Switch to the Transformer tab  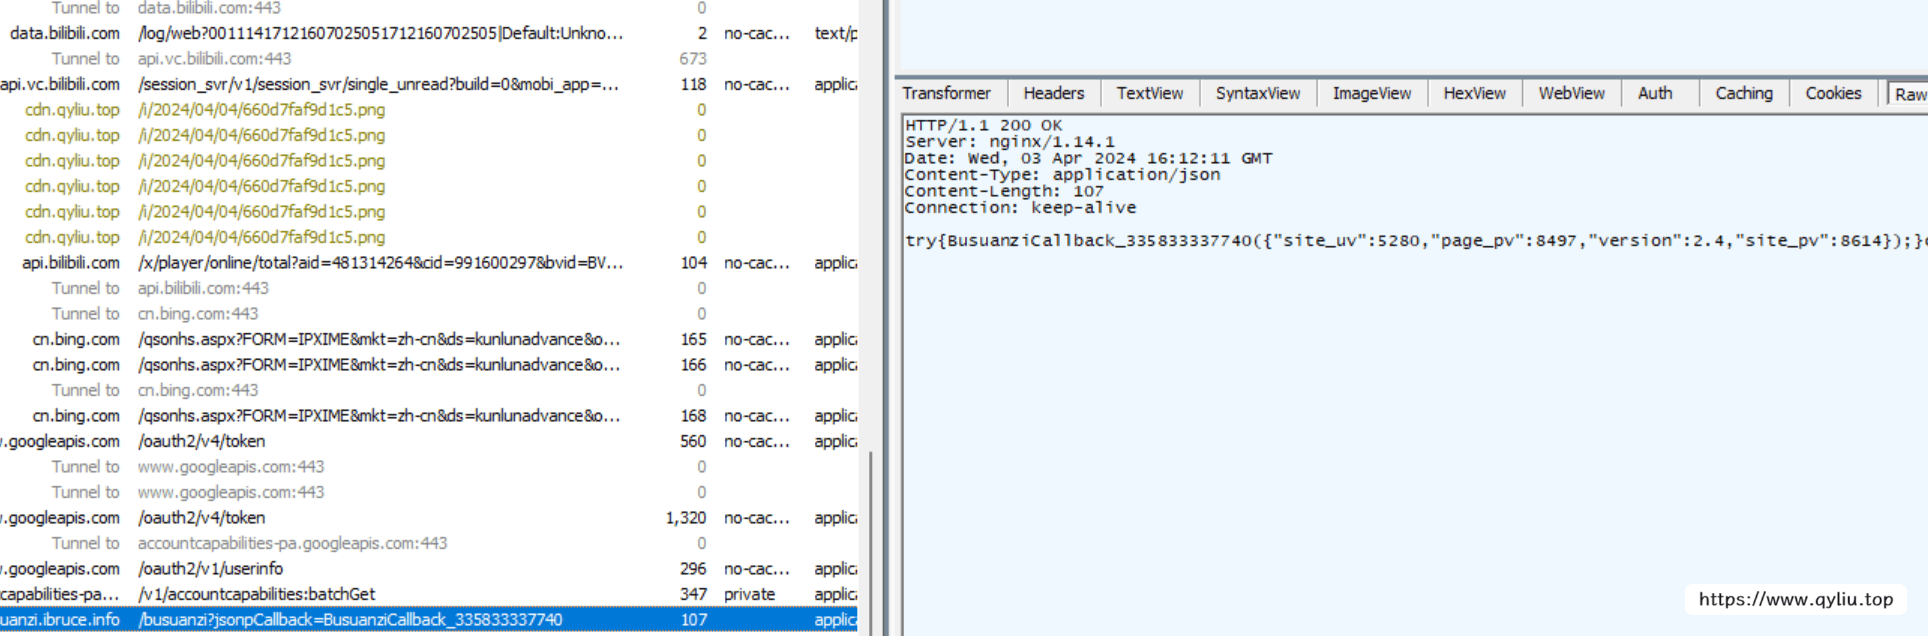pyautogui.click(x=946, y=93)
